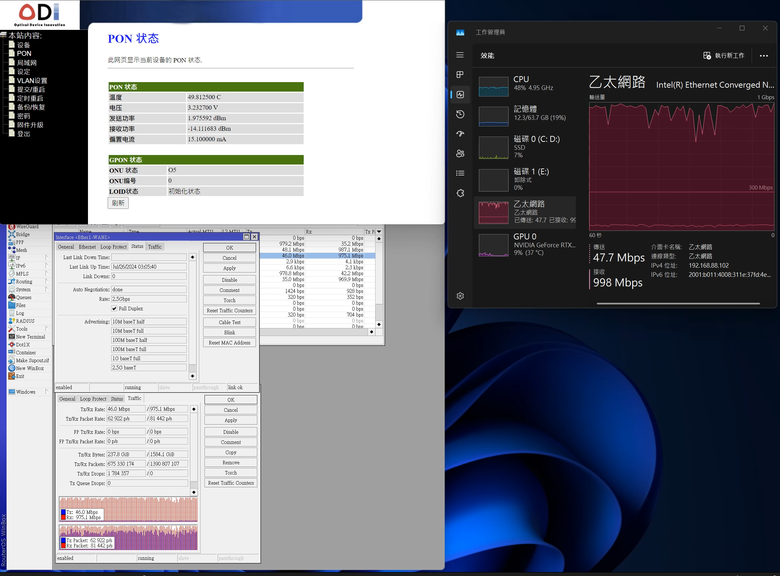Select 磁碟 1 (E:) performance item
780x576 pixels.
click(526, 180)
